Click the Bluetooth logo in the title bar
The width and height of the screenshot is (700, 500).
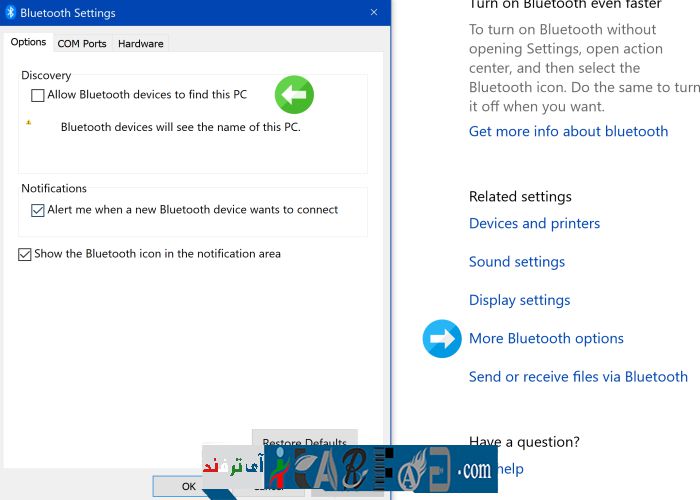(10, 13)
